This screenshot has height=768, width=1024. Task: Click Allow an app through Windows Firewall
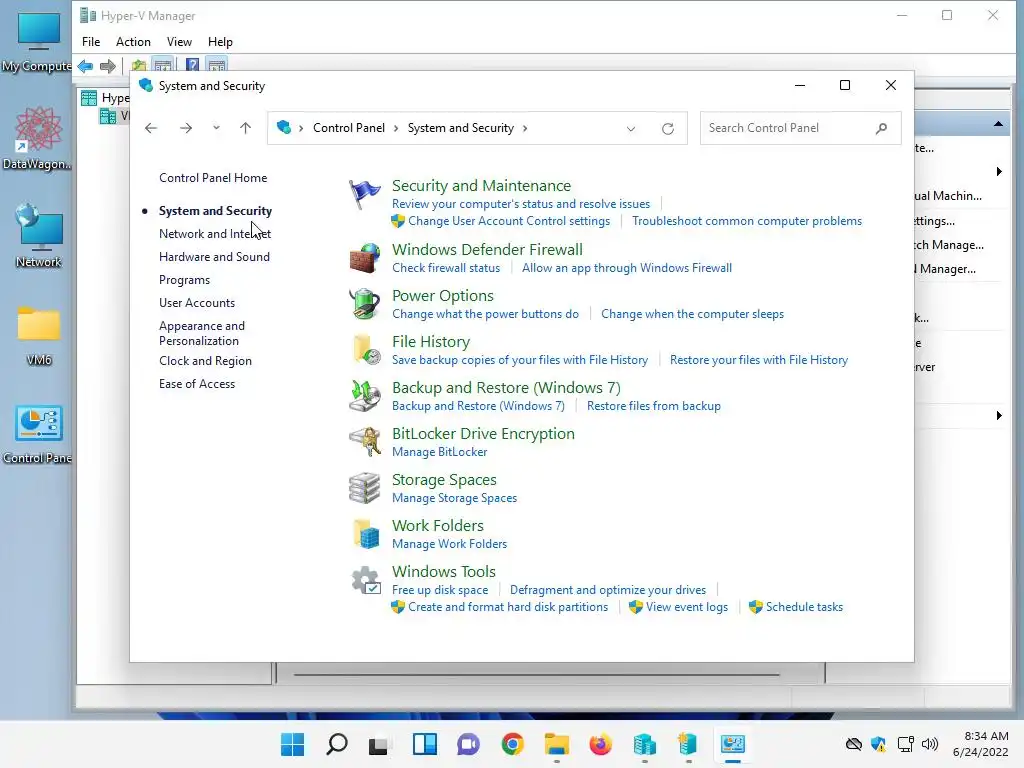pos(627,268)
